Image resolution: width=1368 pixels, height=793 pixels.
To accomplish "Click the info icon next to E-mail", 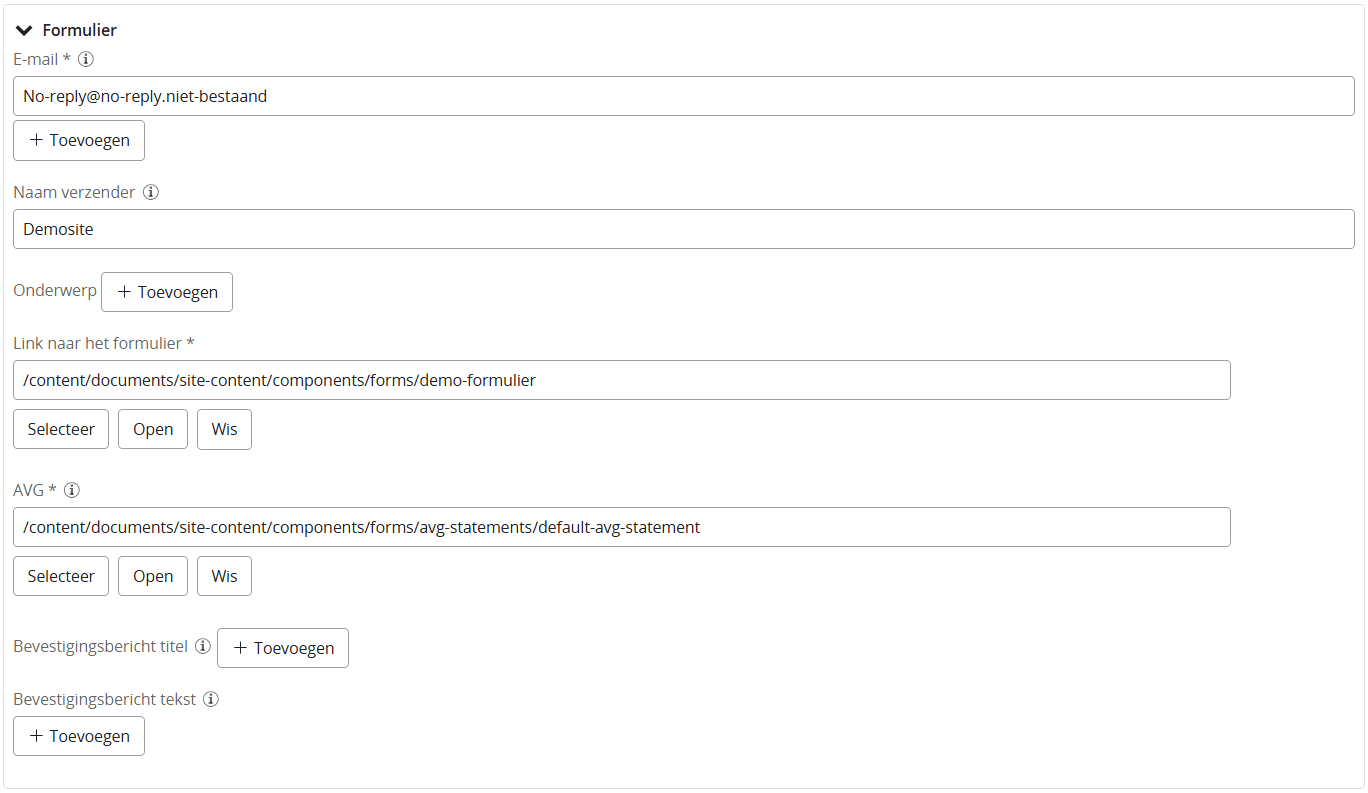I will click(x=86, y=59).
